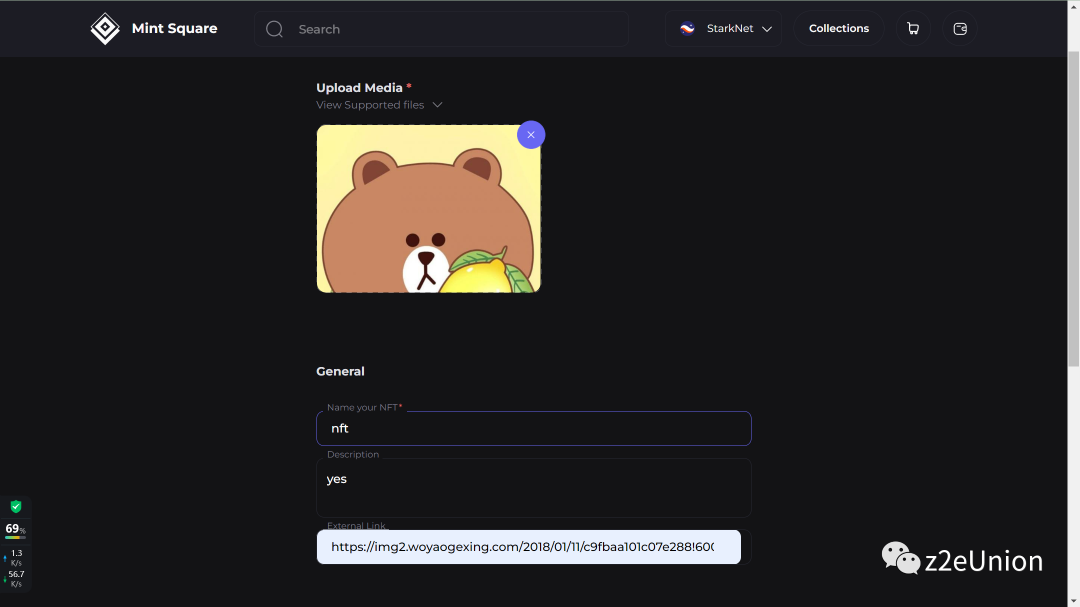This screenshot has width=1080, height=607.
Task: Click the uploaded bear image preview
Action: point(428,210)
